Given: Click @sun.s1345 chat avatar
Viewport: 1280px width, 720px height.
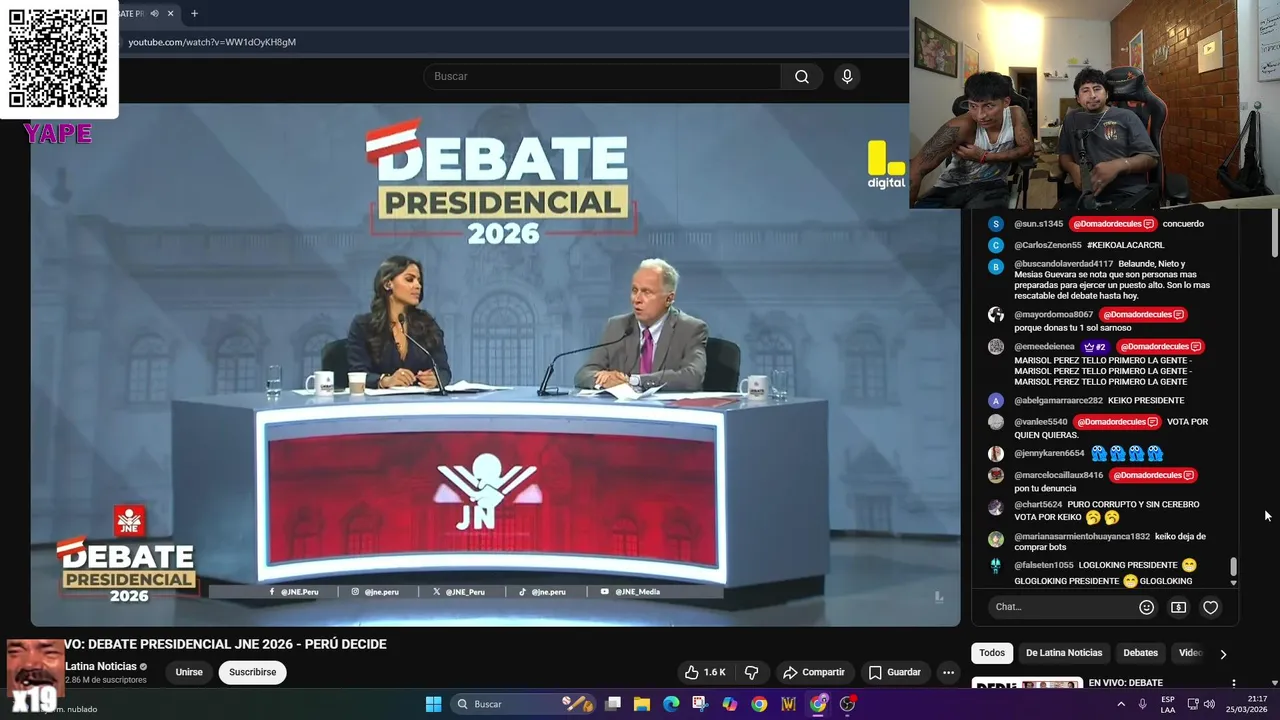Looking at the screenshot, I should (995, 224).
